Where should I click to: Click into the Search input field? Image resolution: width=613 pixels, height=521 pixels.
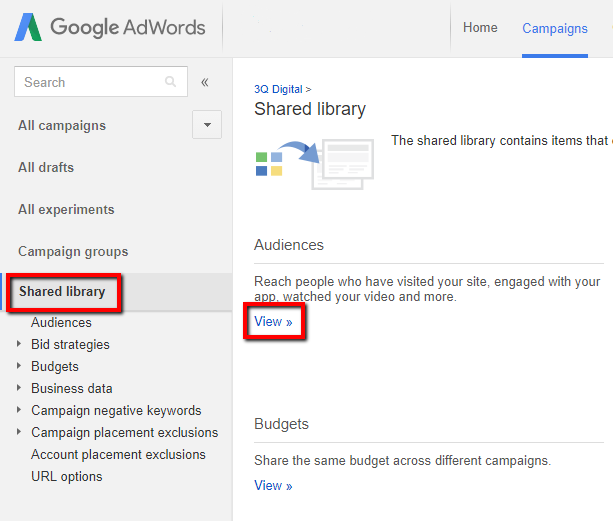[x=101, y=82]
